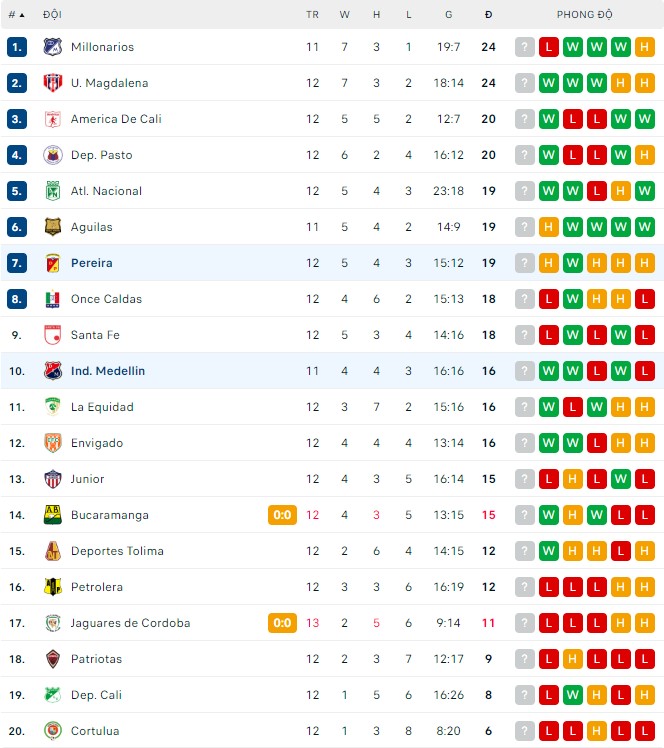Screen dimensions: 664x748
Task: Click the U. Magdalena club logo
Action: point(52,83)
